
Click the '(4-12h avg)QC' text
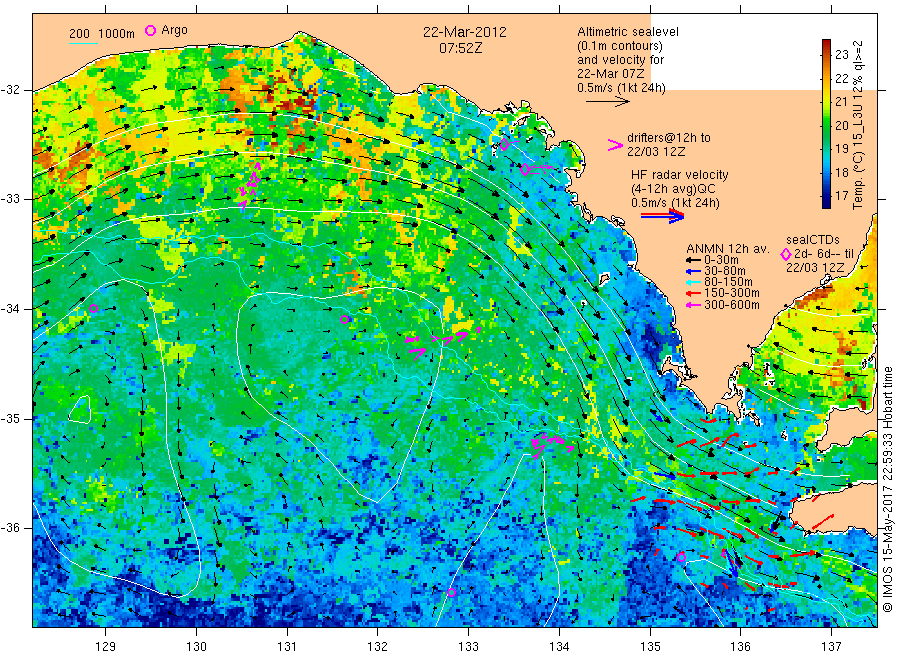pos(673,189)
